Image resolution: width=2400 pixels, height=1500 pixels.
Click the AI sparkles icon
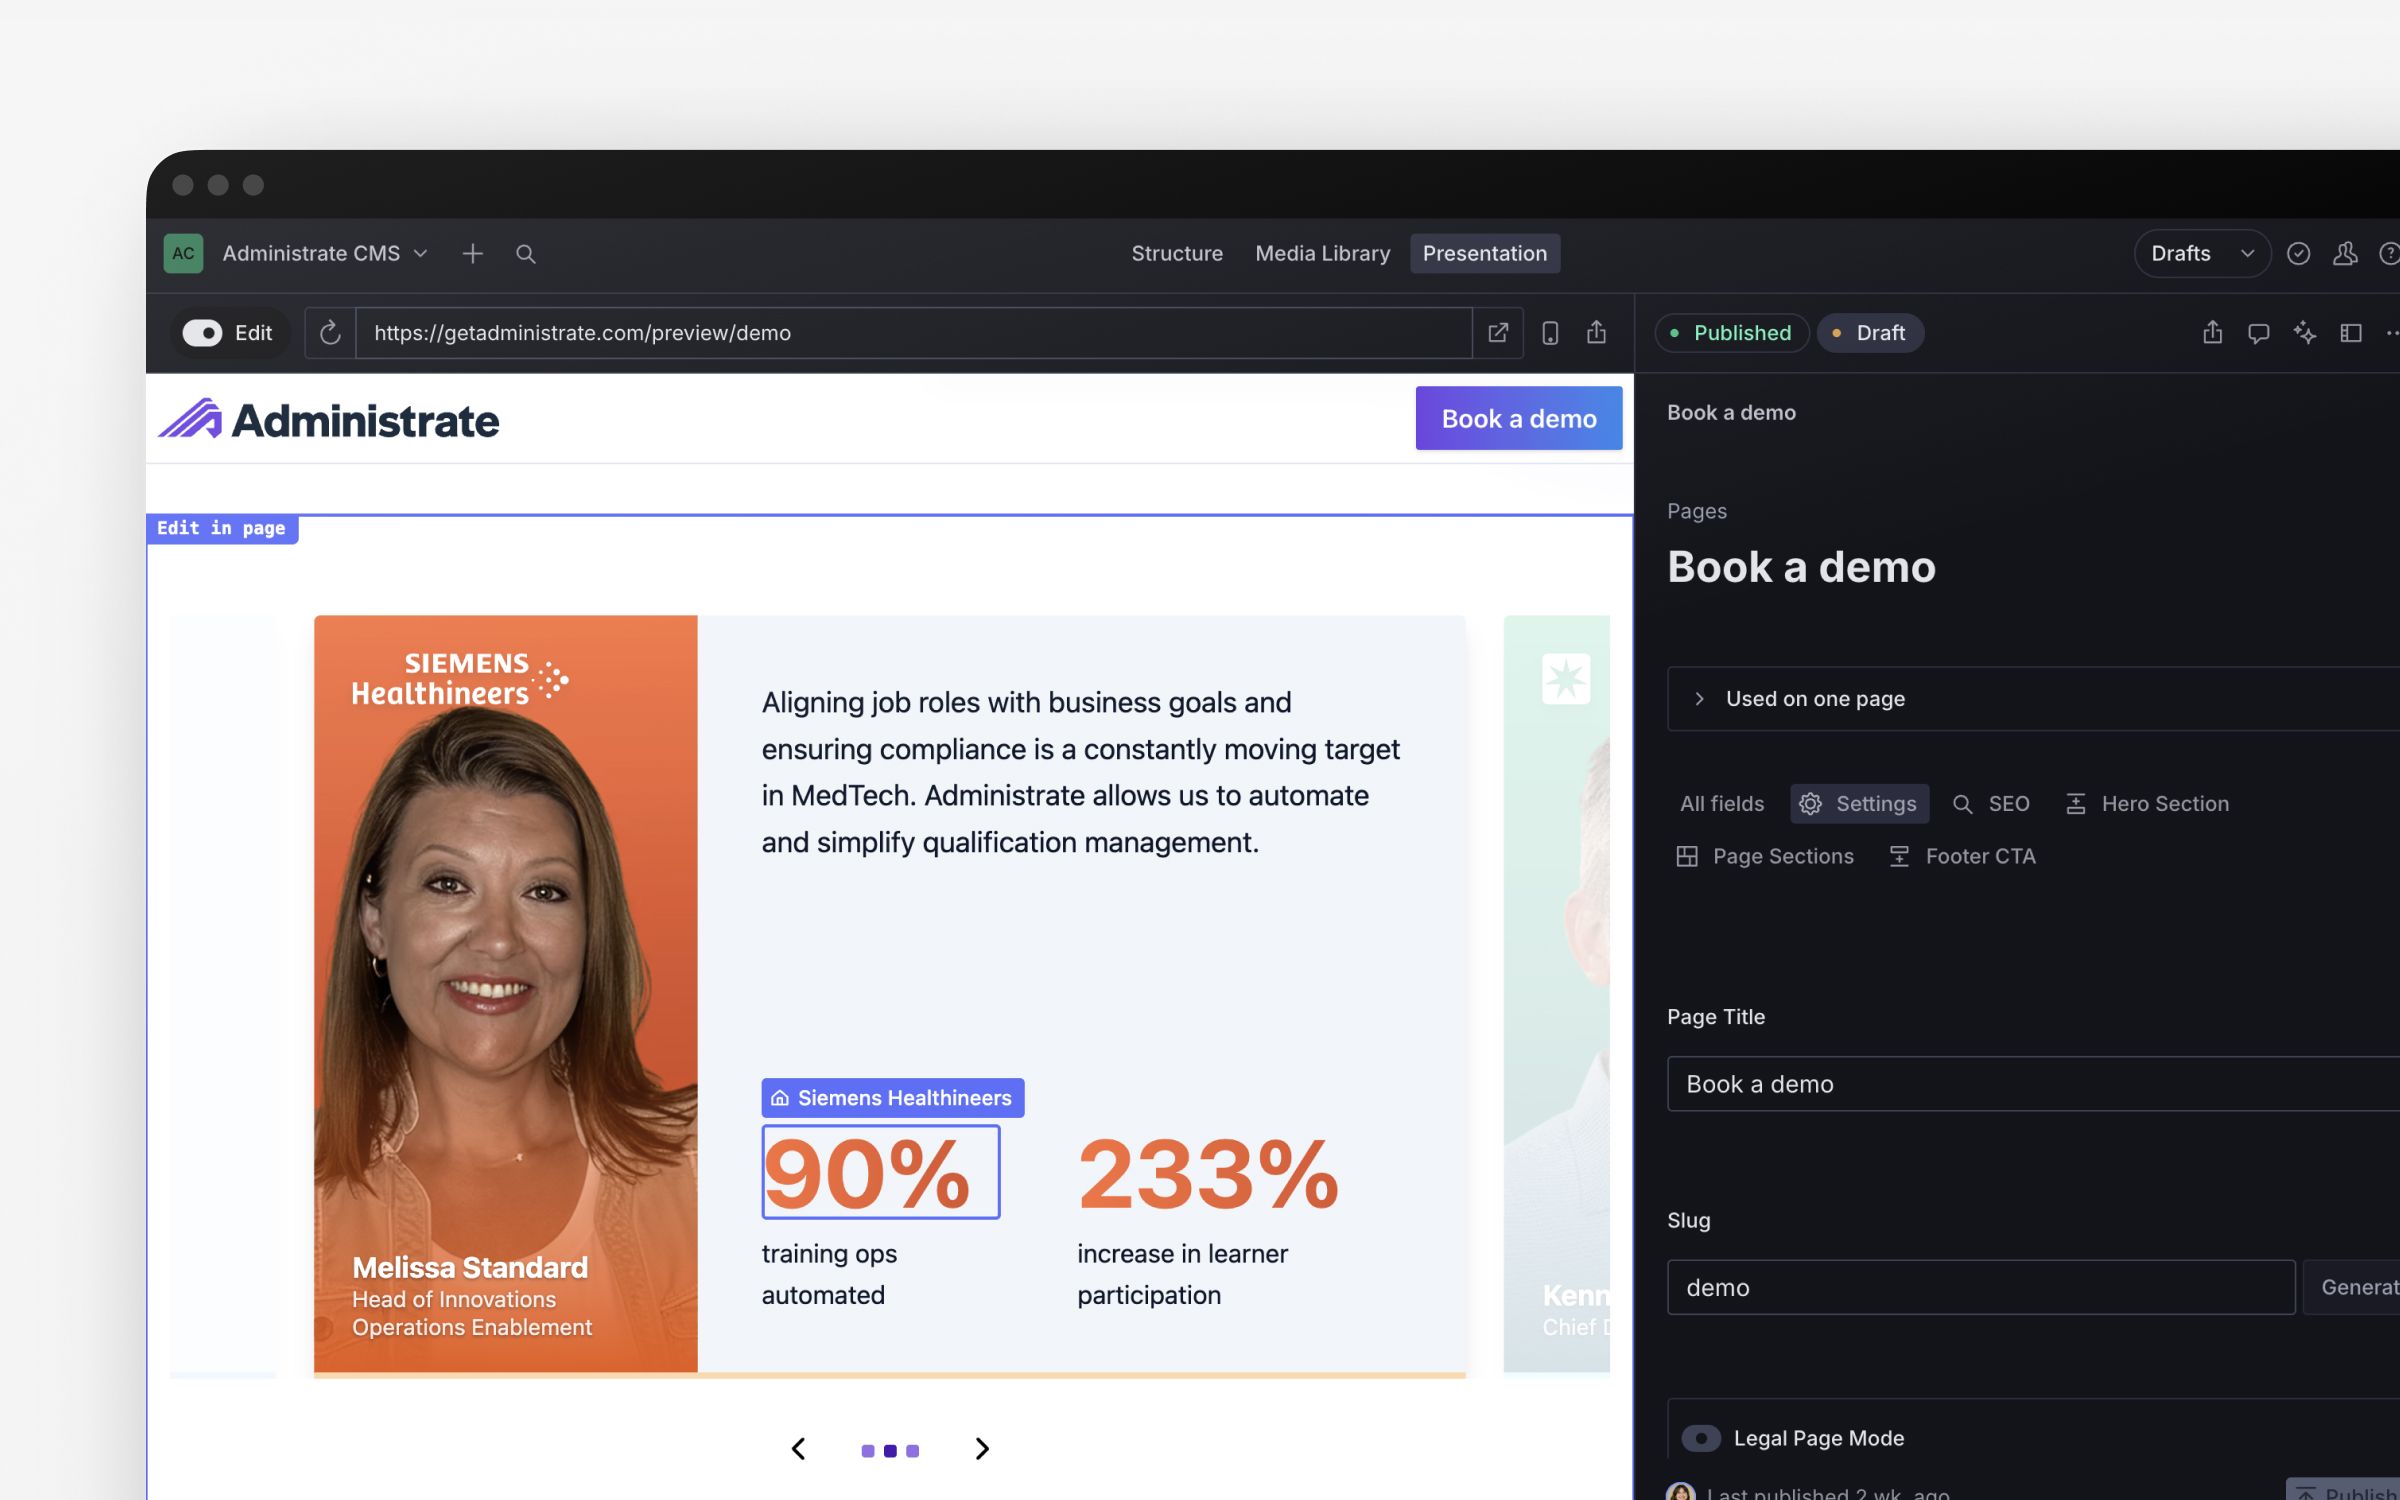coord(2305,333)
